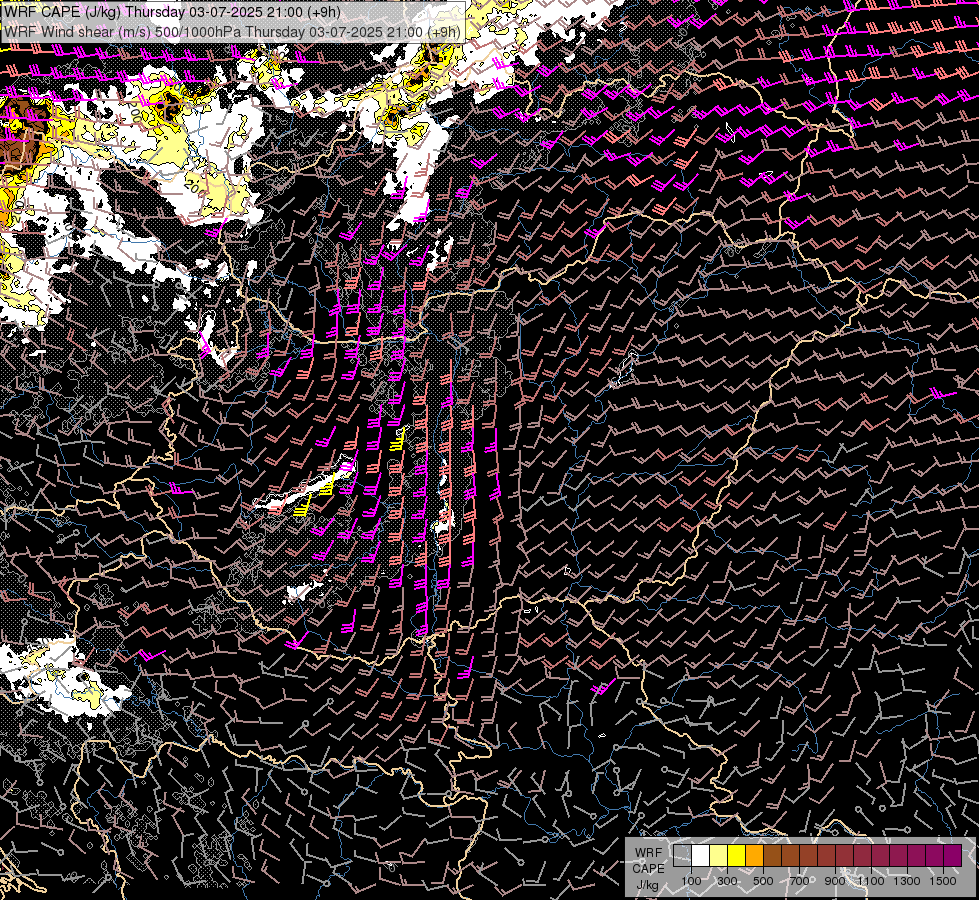
Task: Click the legend value 700
Action: (x=799, y=881)
